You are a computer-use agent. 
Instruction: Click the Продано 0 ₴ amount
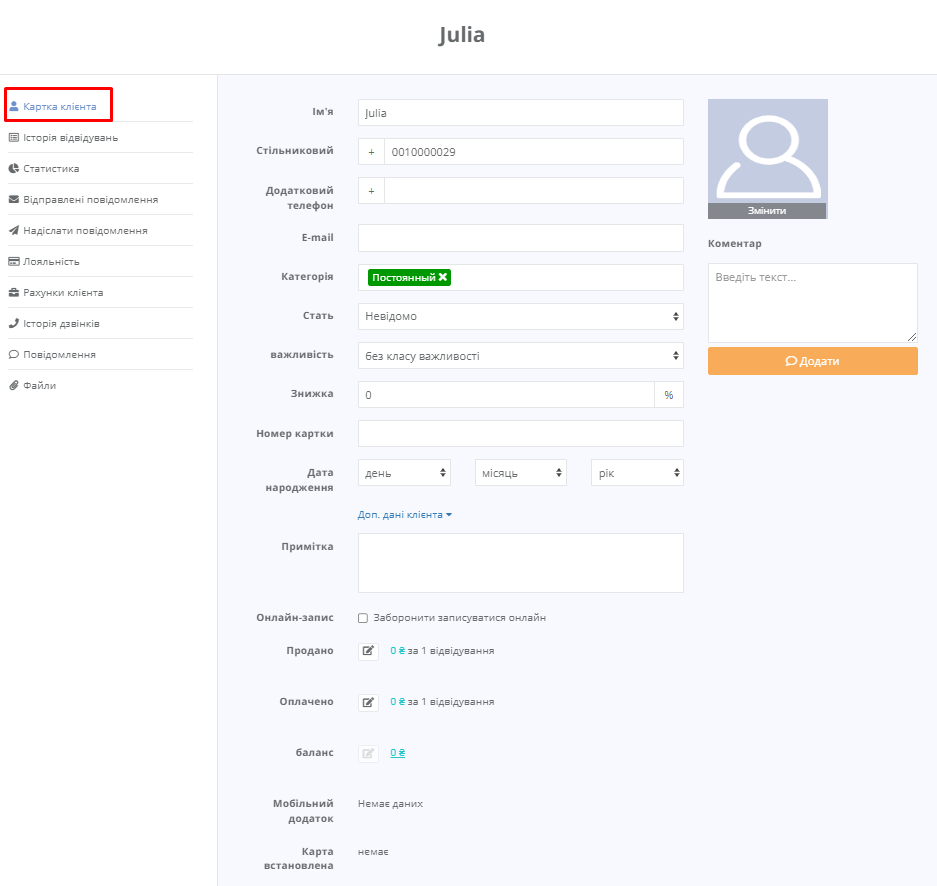point(397,651)
